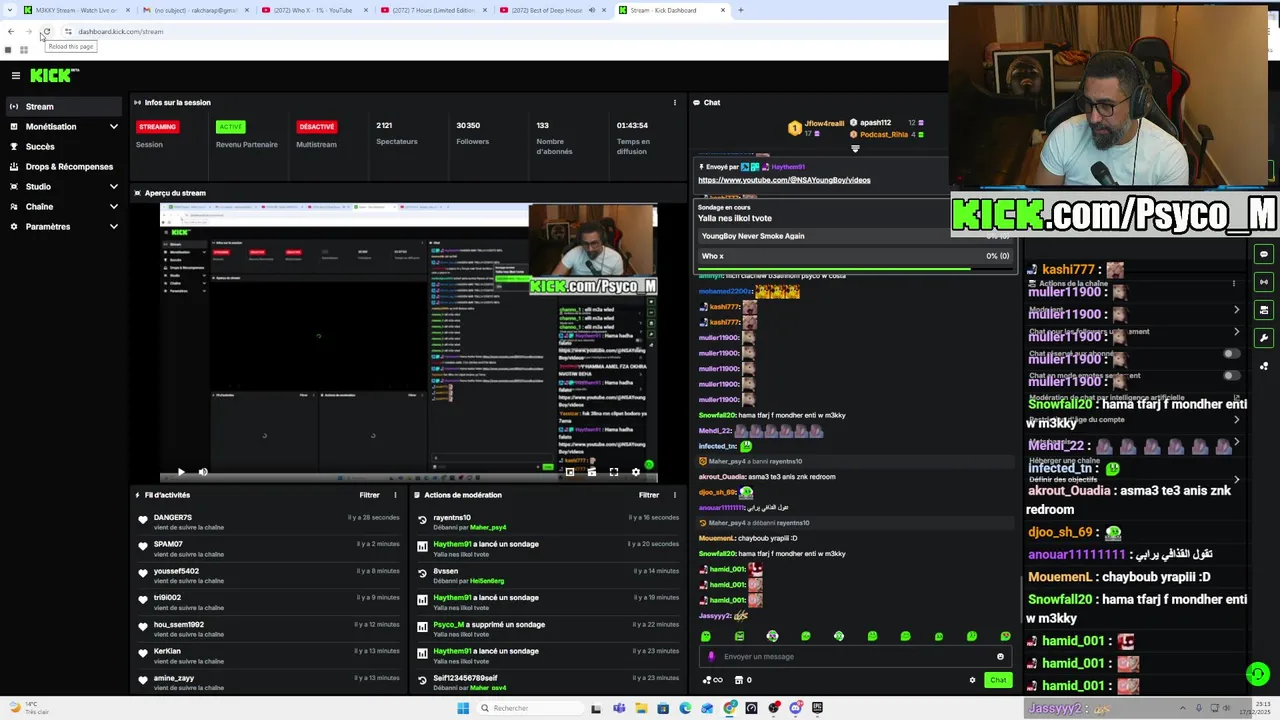Open the Modération row chevron in channel actions
Screen dimensions: 1280x720
pos(1236,310)
